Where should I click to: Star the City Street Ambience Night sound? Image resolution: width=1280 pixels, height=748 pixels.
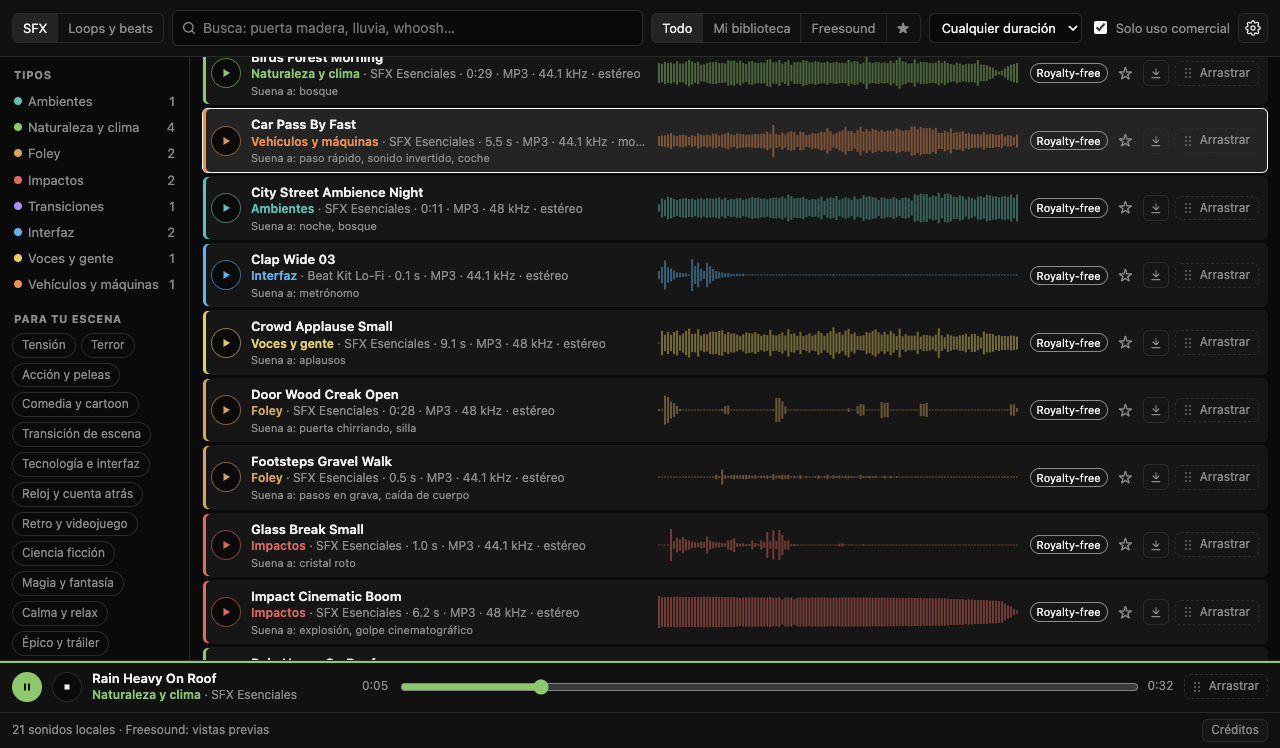pyautogui.click(x=1125, y=208)
